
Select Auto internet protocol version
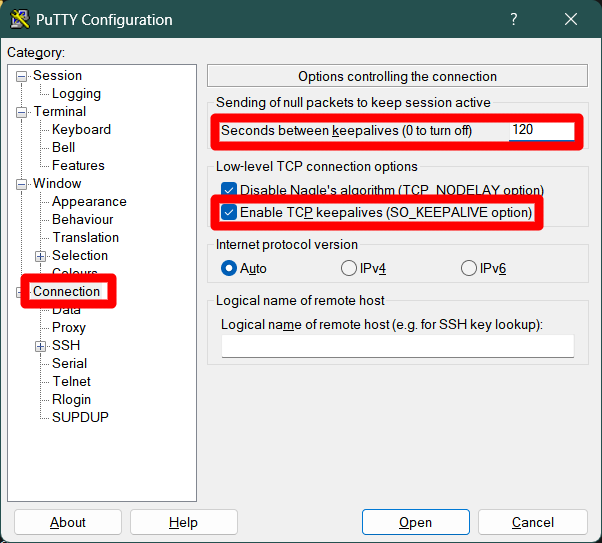[x=229, y=268]
